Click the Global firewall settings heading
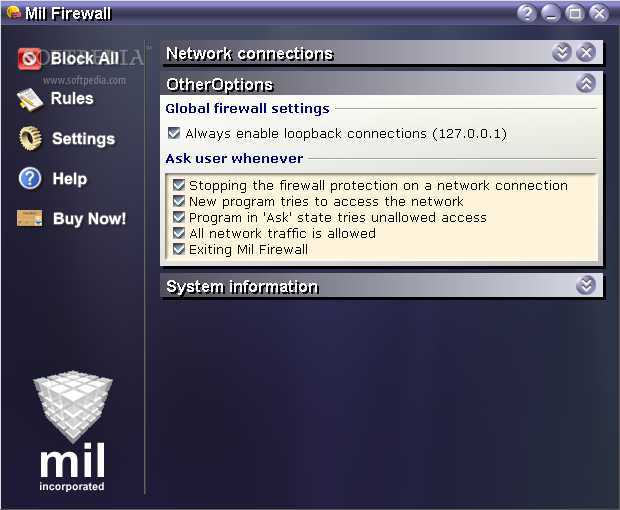620x510 pixels. pyautogui.click(x=247, y=108)
